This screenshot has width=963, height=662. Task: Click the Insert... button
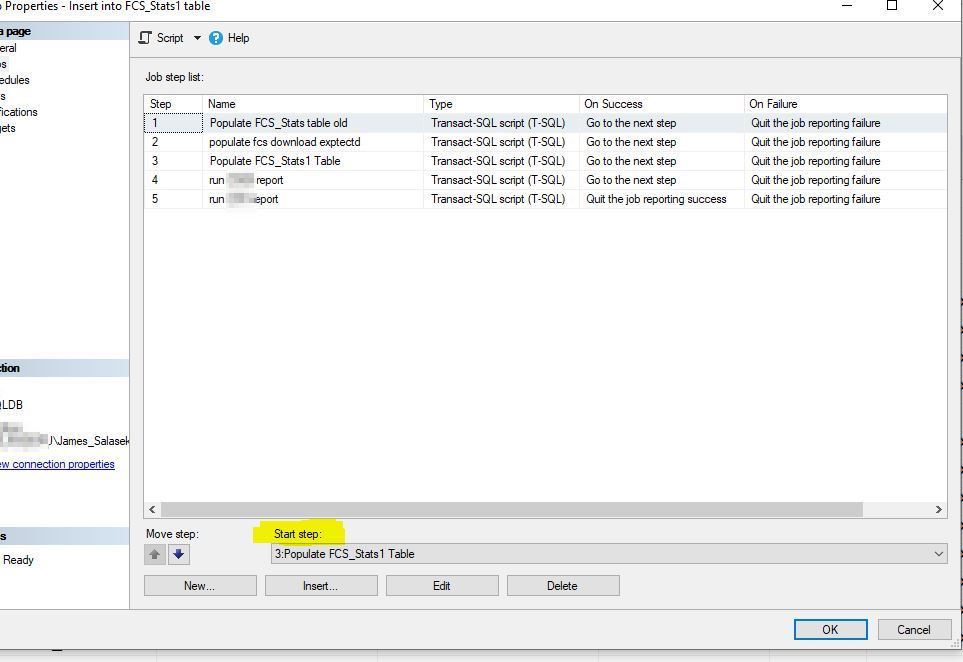click(x=320, y=586)
